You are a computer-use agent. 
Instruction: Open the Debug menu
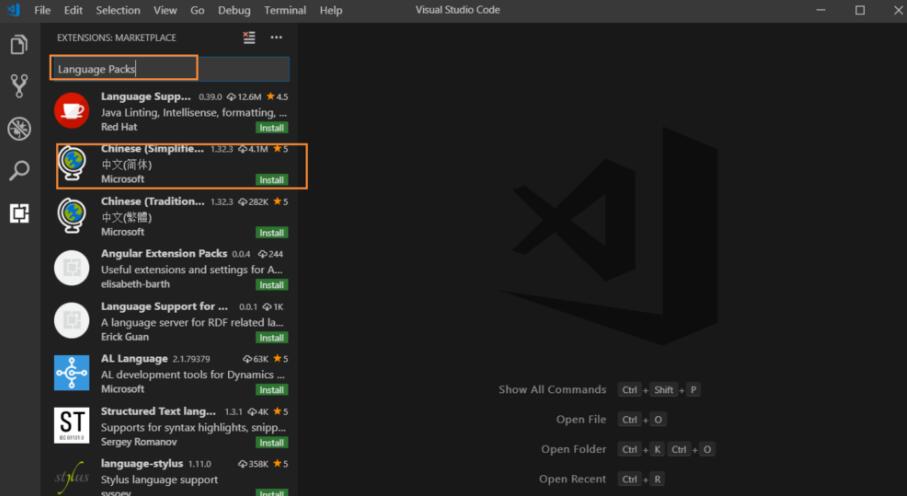coord(234,10)
